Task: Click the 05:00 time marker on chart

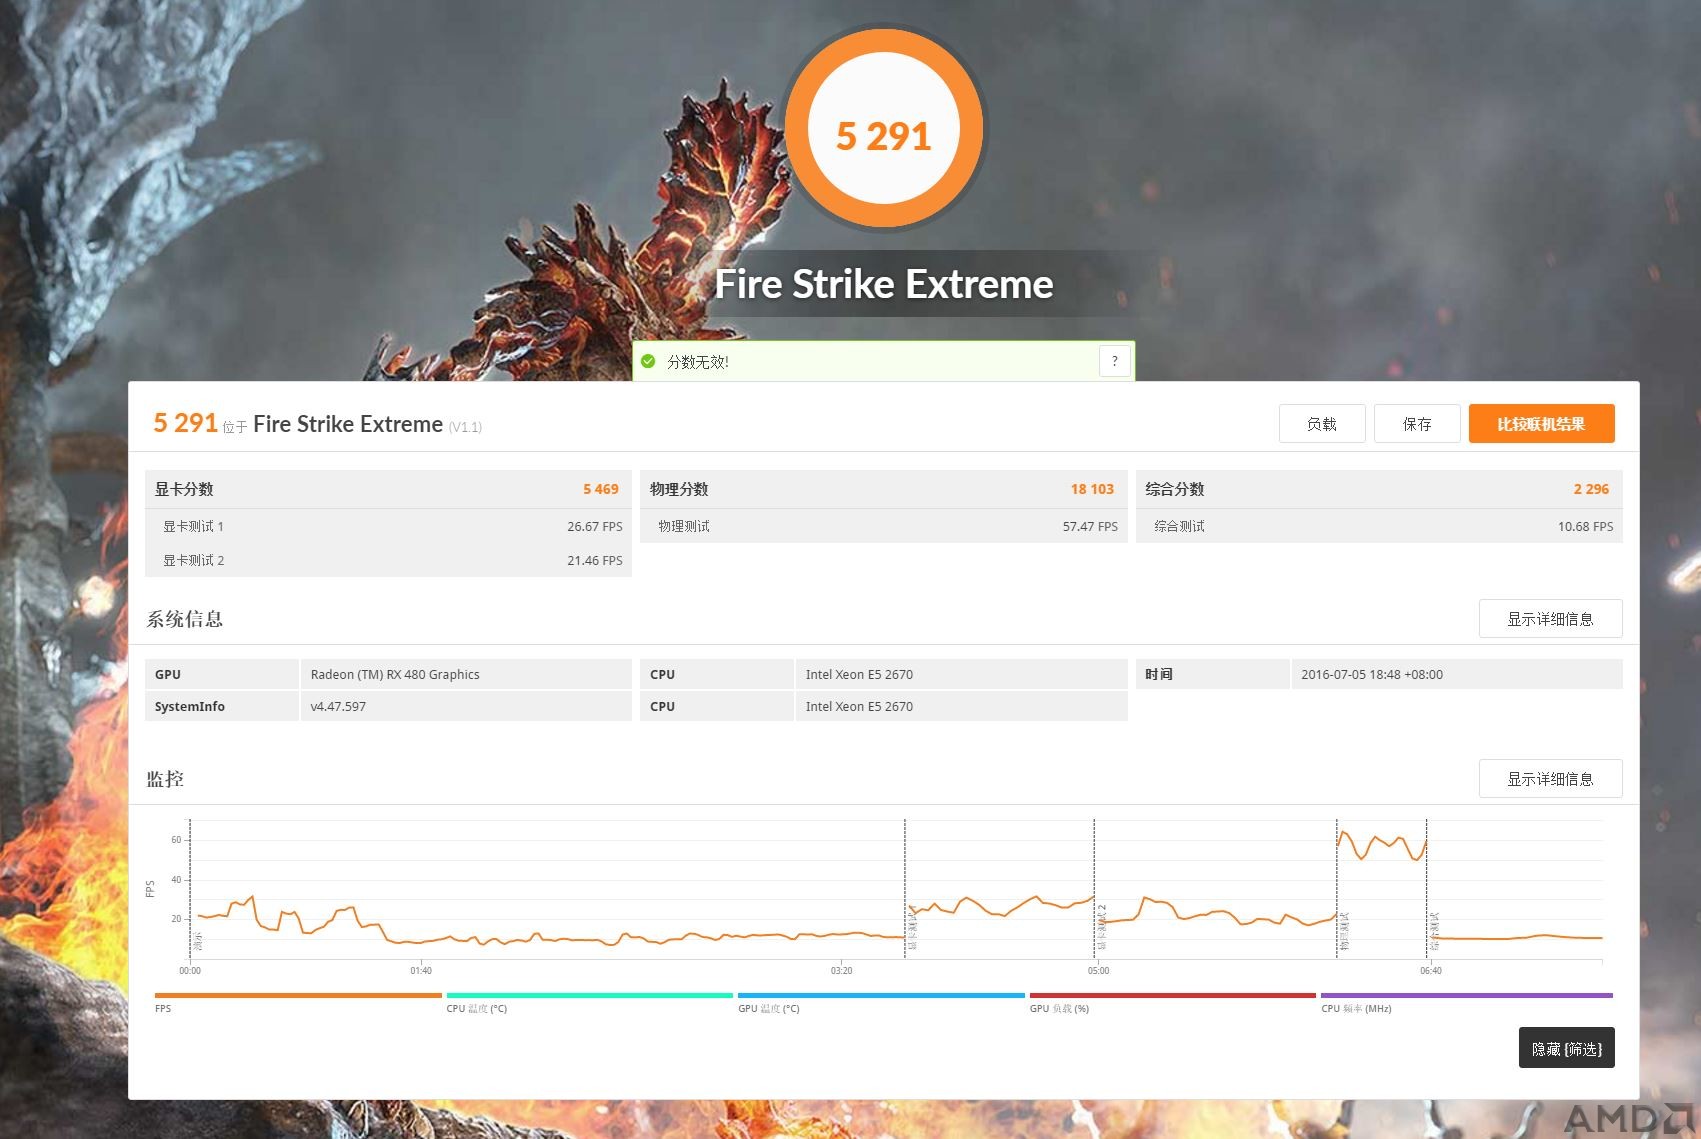Action: (x=1098, y=970)
